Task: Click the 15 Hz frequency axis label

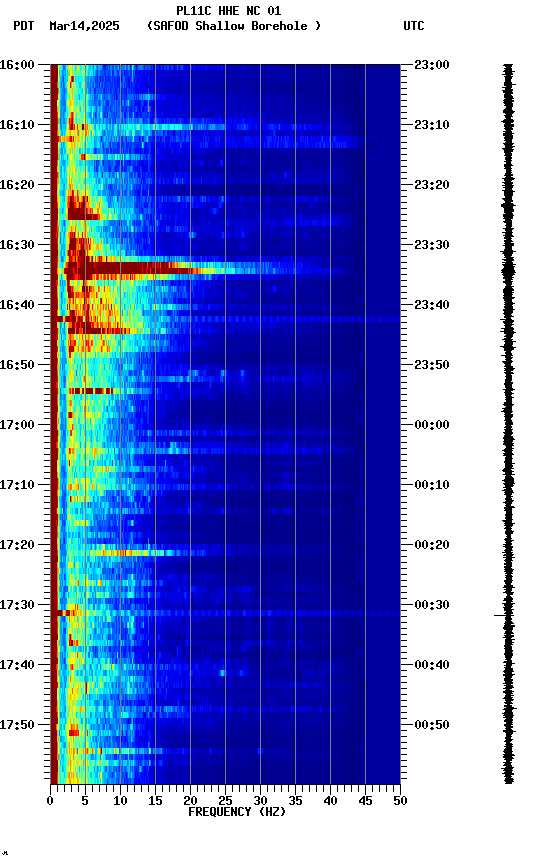Action: click(155, 801)
